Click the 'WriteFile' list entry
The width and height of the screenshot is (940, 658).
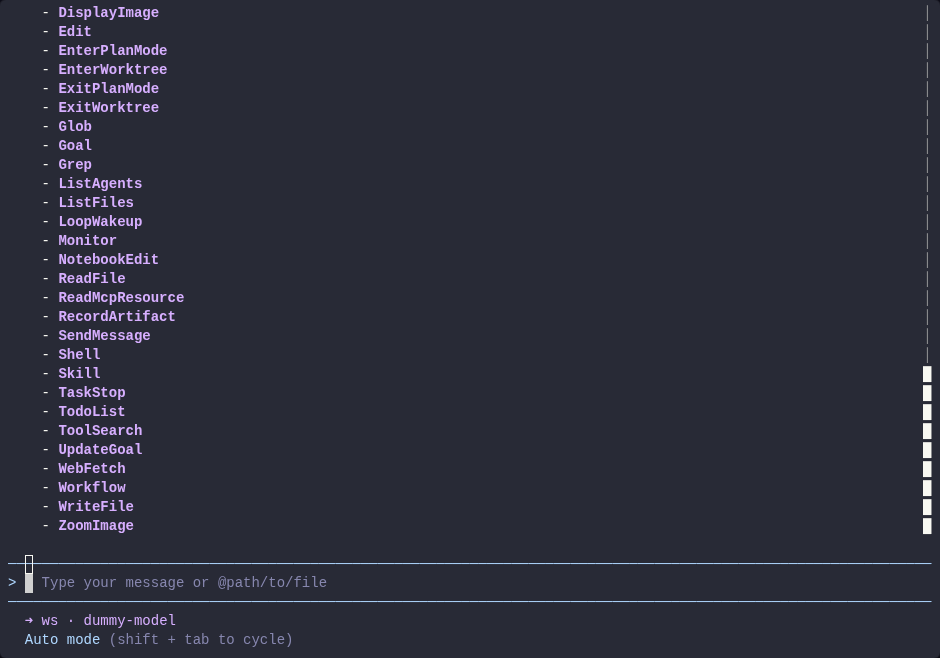coord(96,506)
